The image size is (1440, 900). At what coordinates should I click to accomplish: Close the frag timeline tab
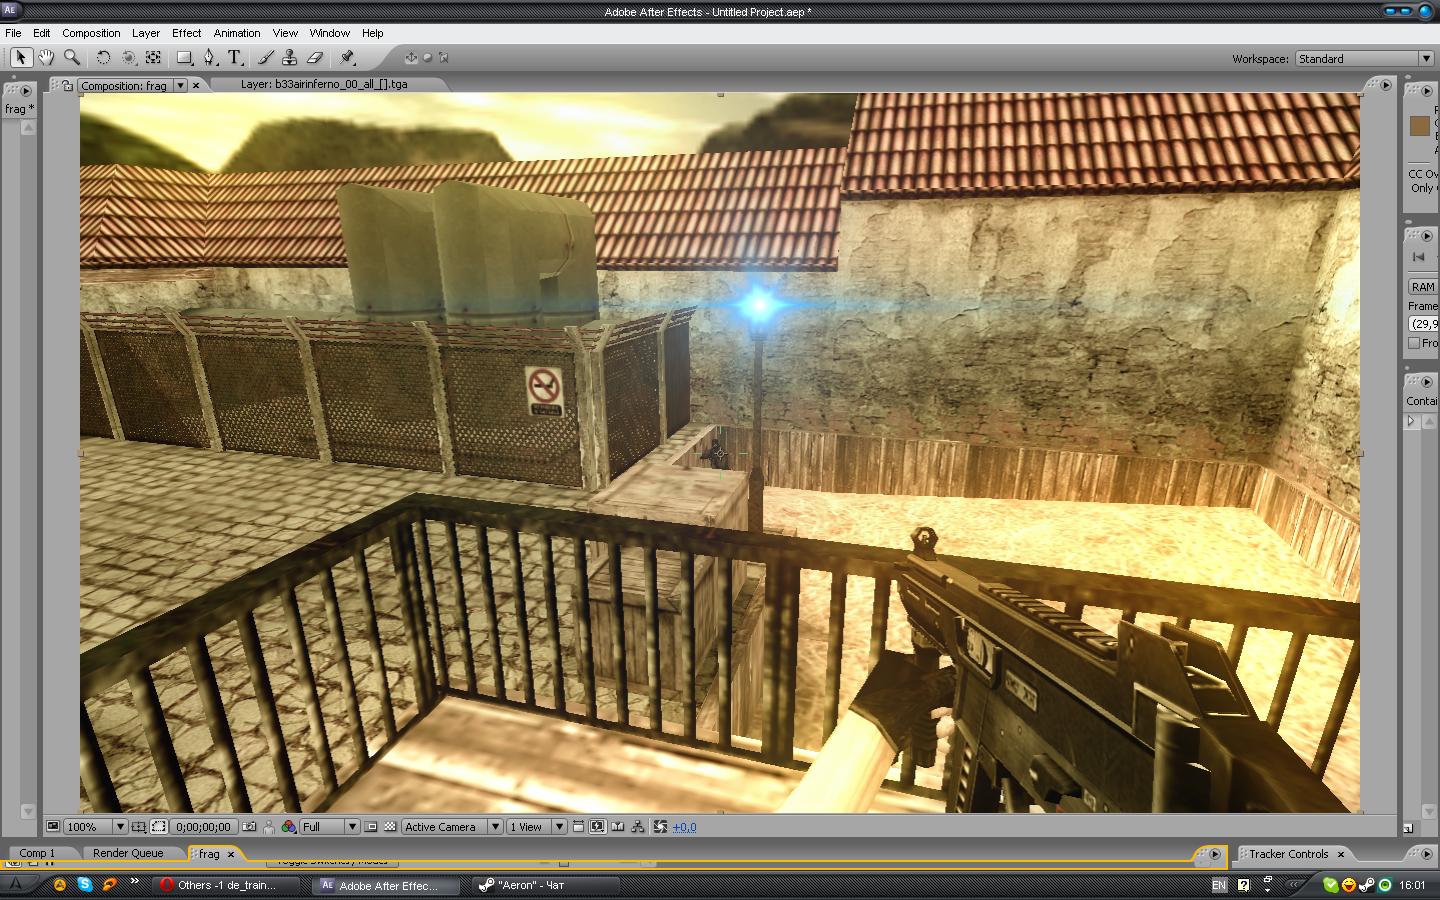point(231,854)
